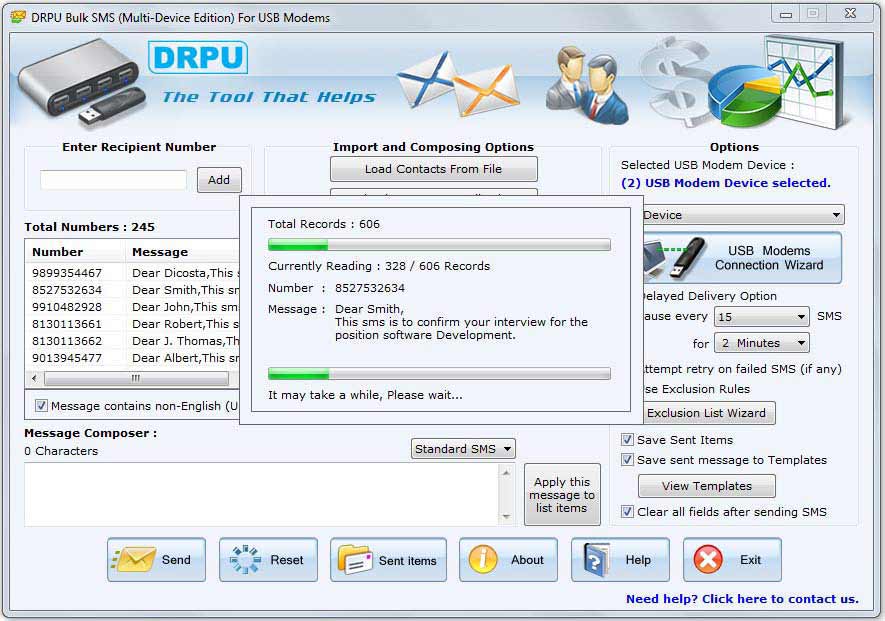Click Send button label

click(x=176, y=559)
